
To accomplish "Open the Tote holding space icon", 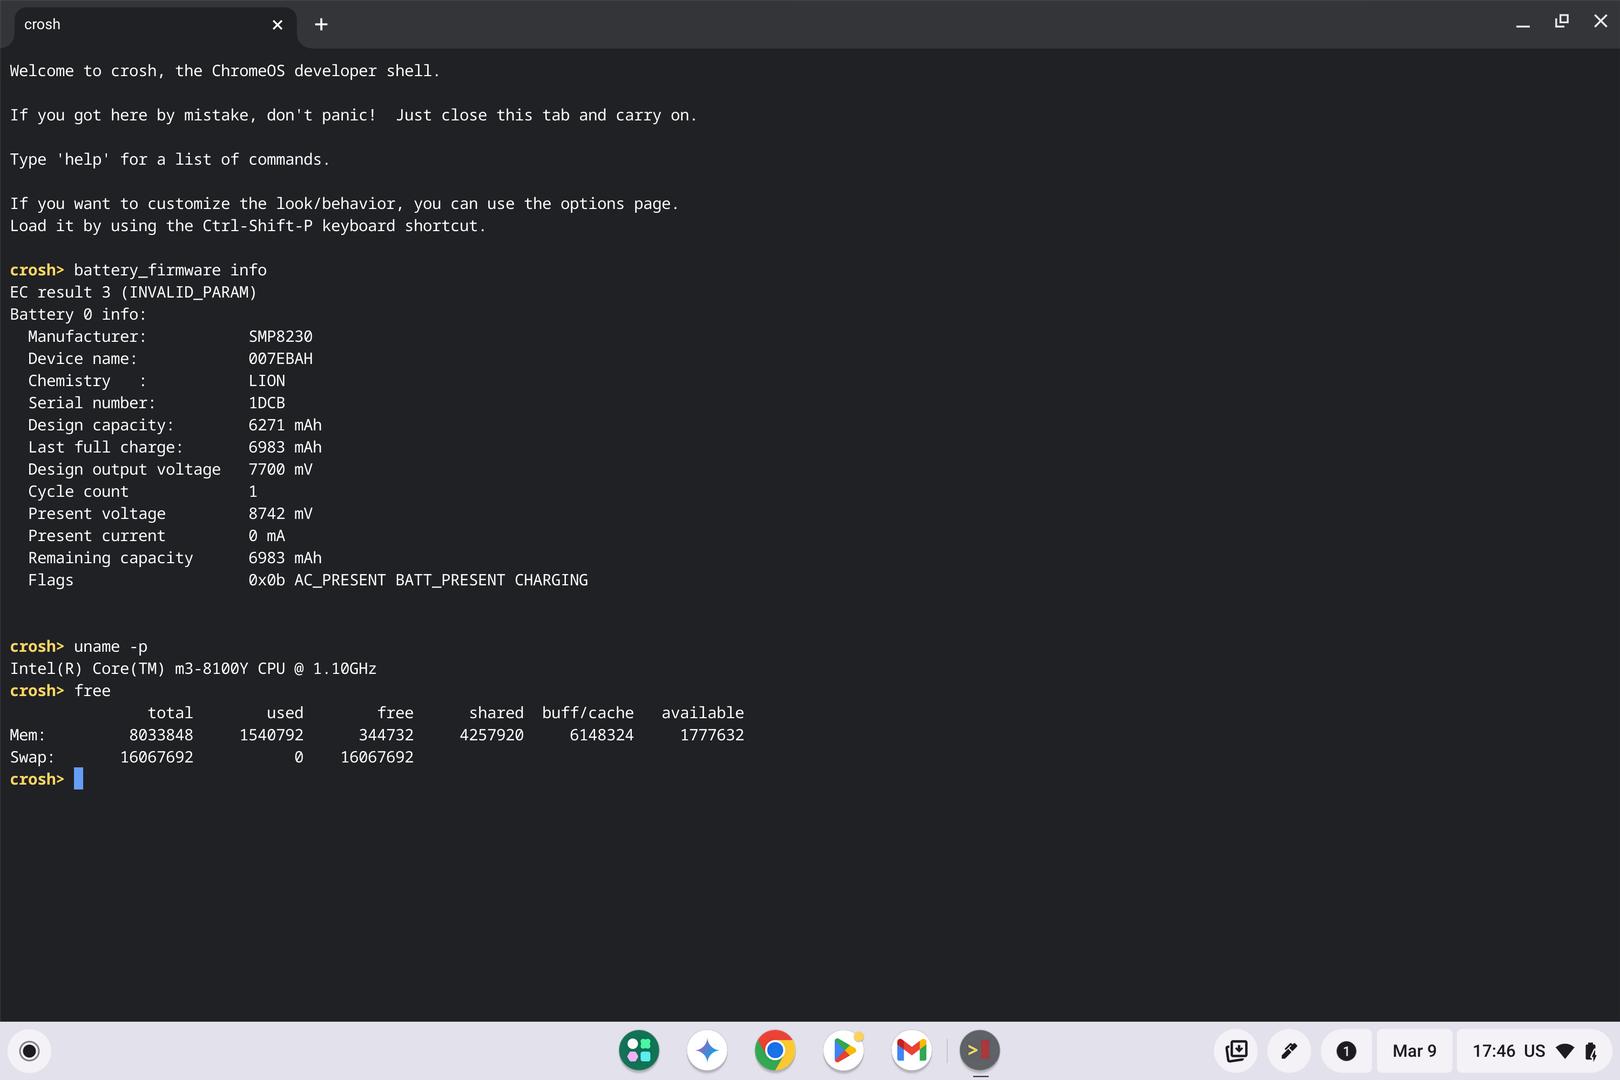I will tap(1237, 1051).
